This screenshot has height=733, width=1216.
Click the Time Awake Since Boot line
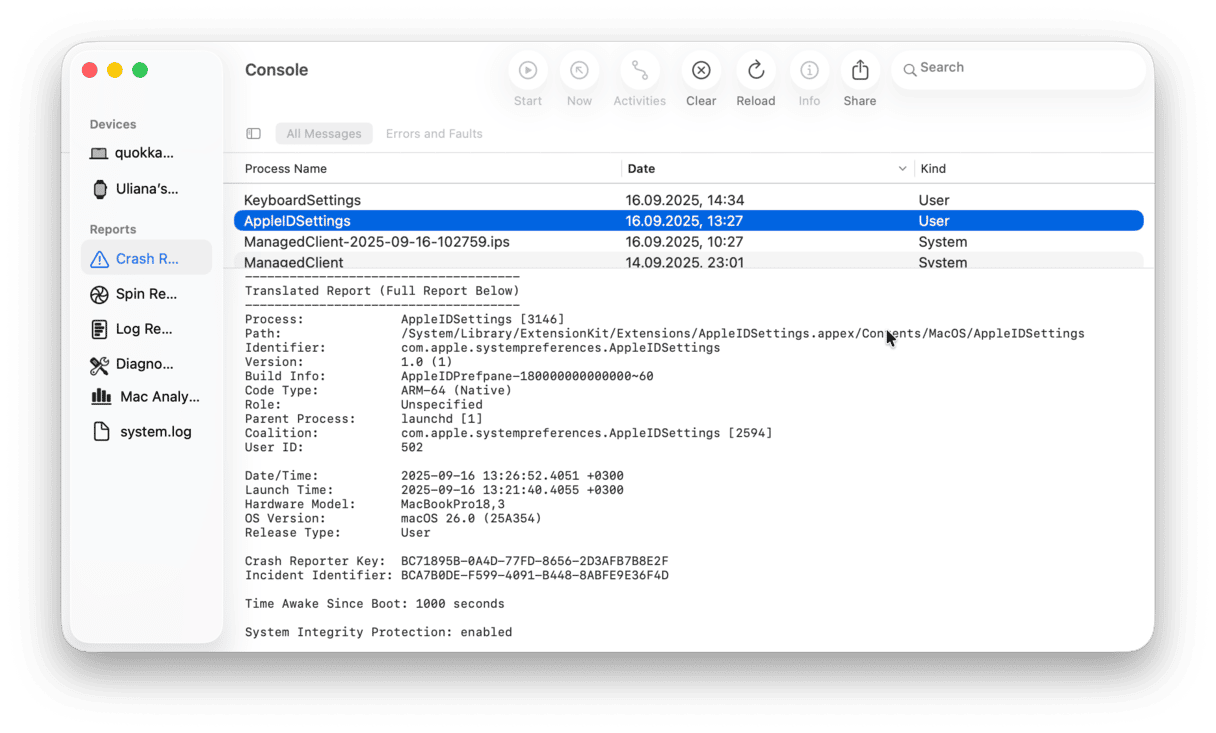pyautogui.click(x=375, y=604)
